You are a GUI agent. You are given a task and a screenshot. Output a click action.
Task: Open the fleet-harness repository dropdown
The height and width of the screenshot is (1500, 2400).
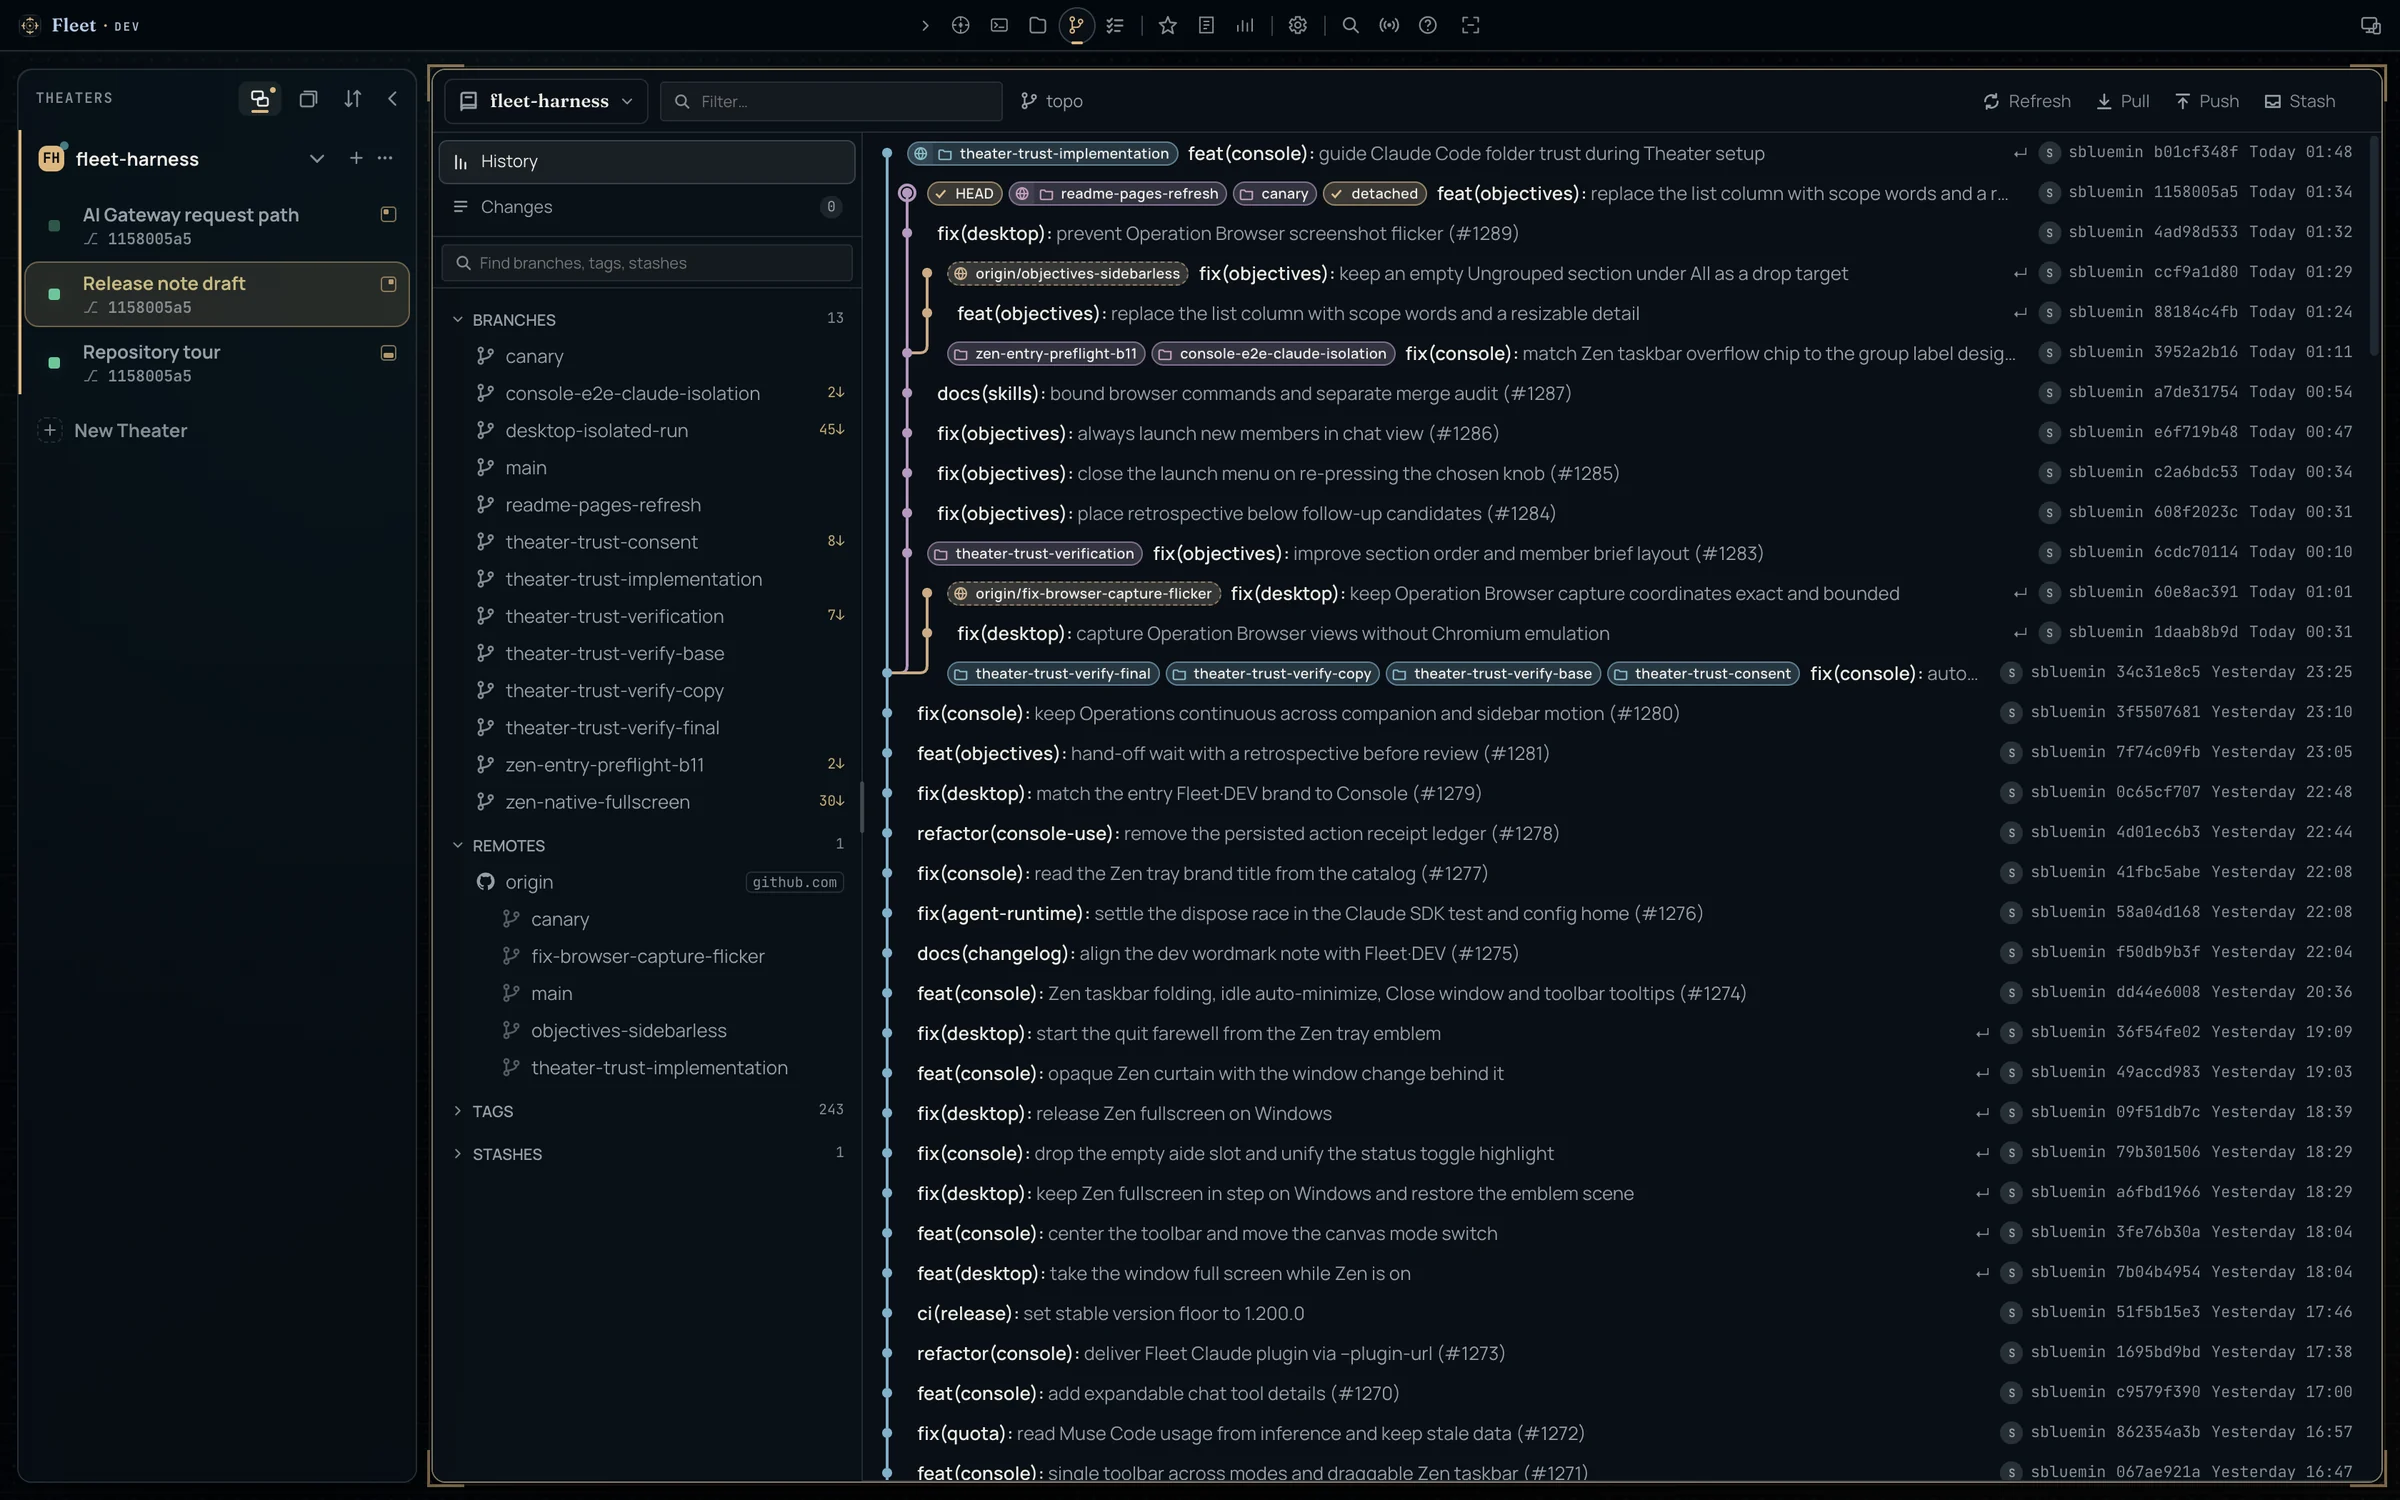546,101
